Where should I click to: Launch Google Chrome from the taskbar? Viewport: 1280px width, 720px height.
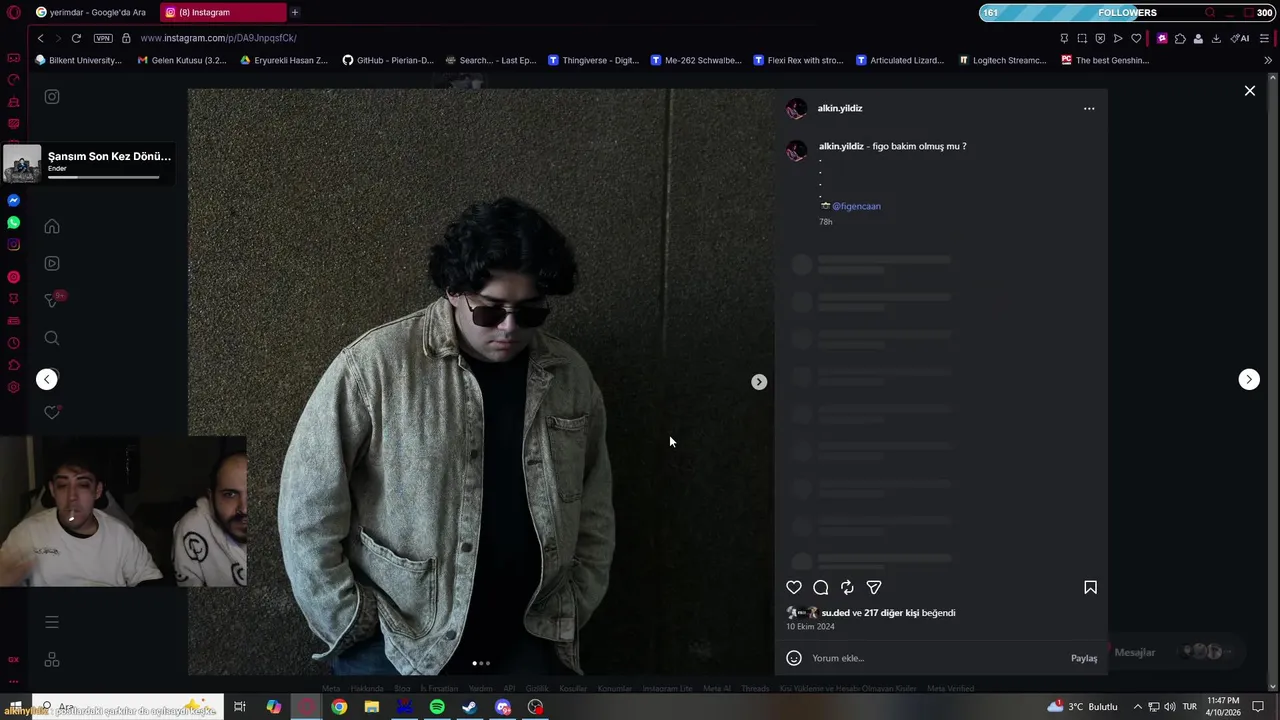pyautogui.click(x=339, y=707)
